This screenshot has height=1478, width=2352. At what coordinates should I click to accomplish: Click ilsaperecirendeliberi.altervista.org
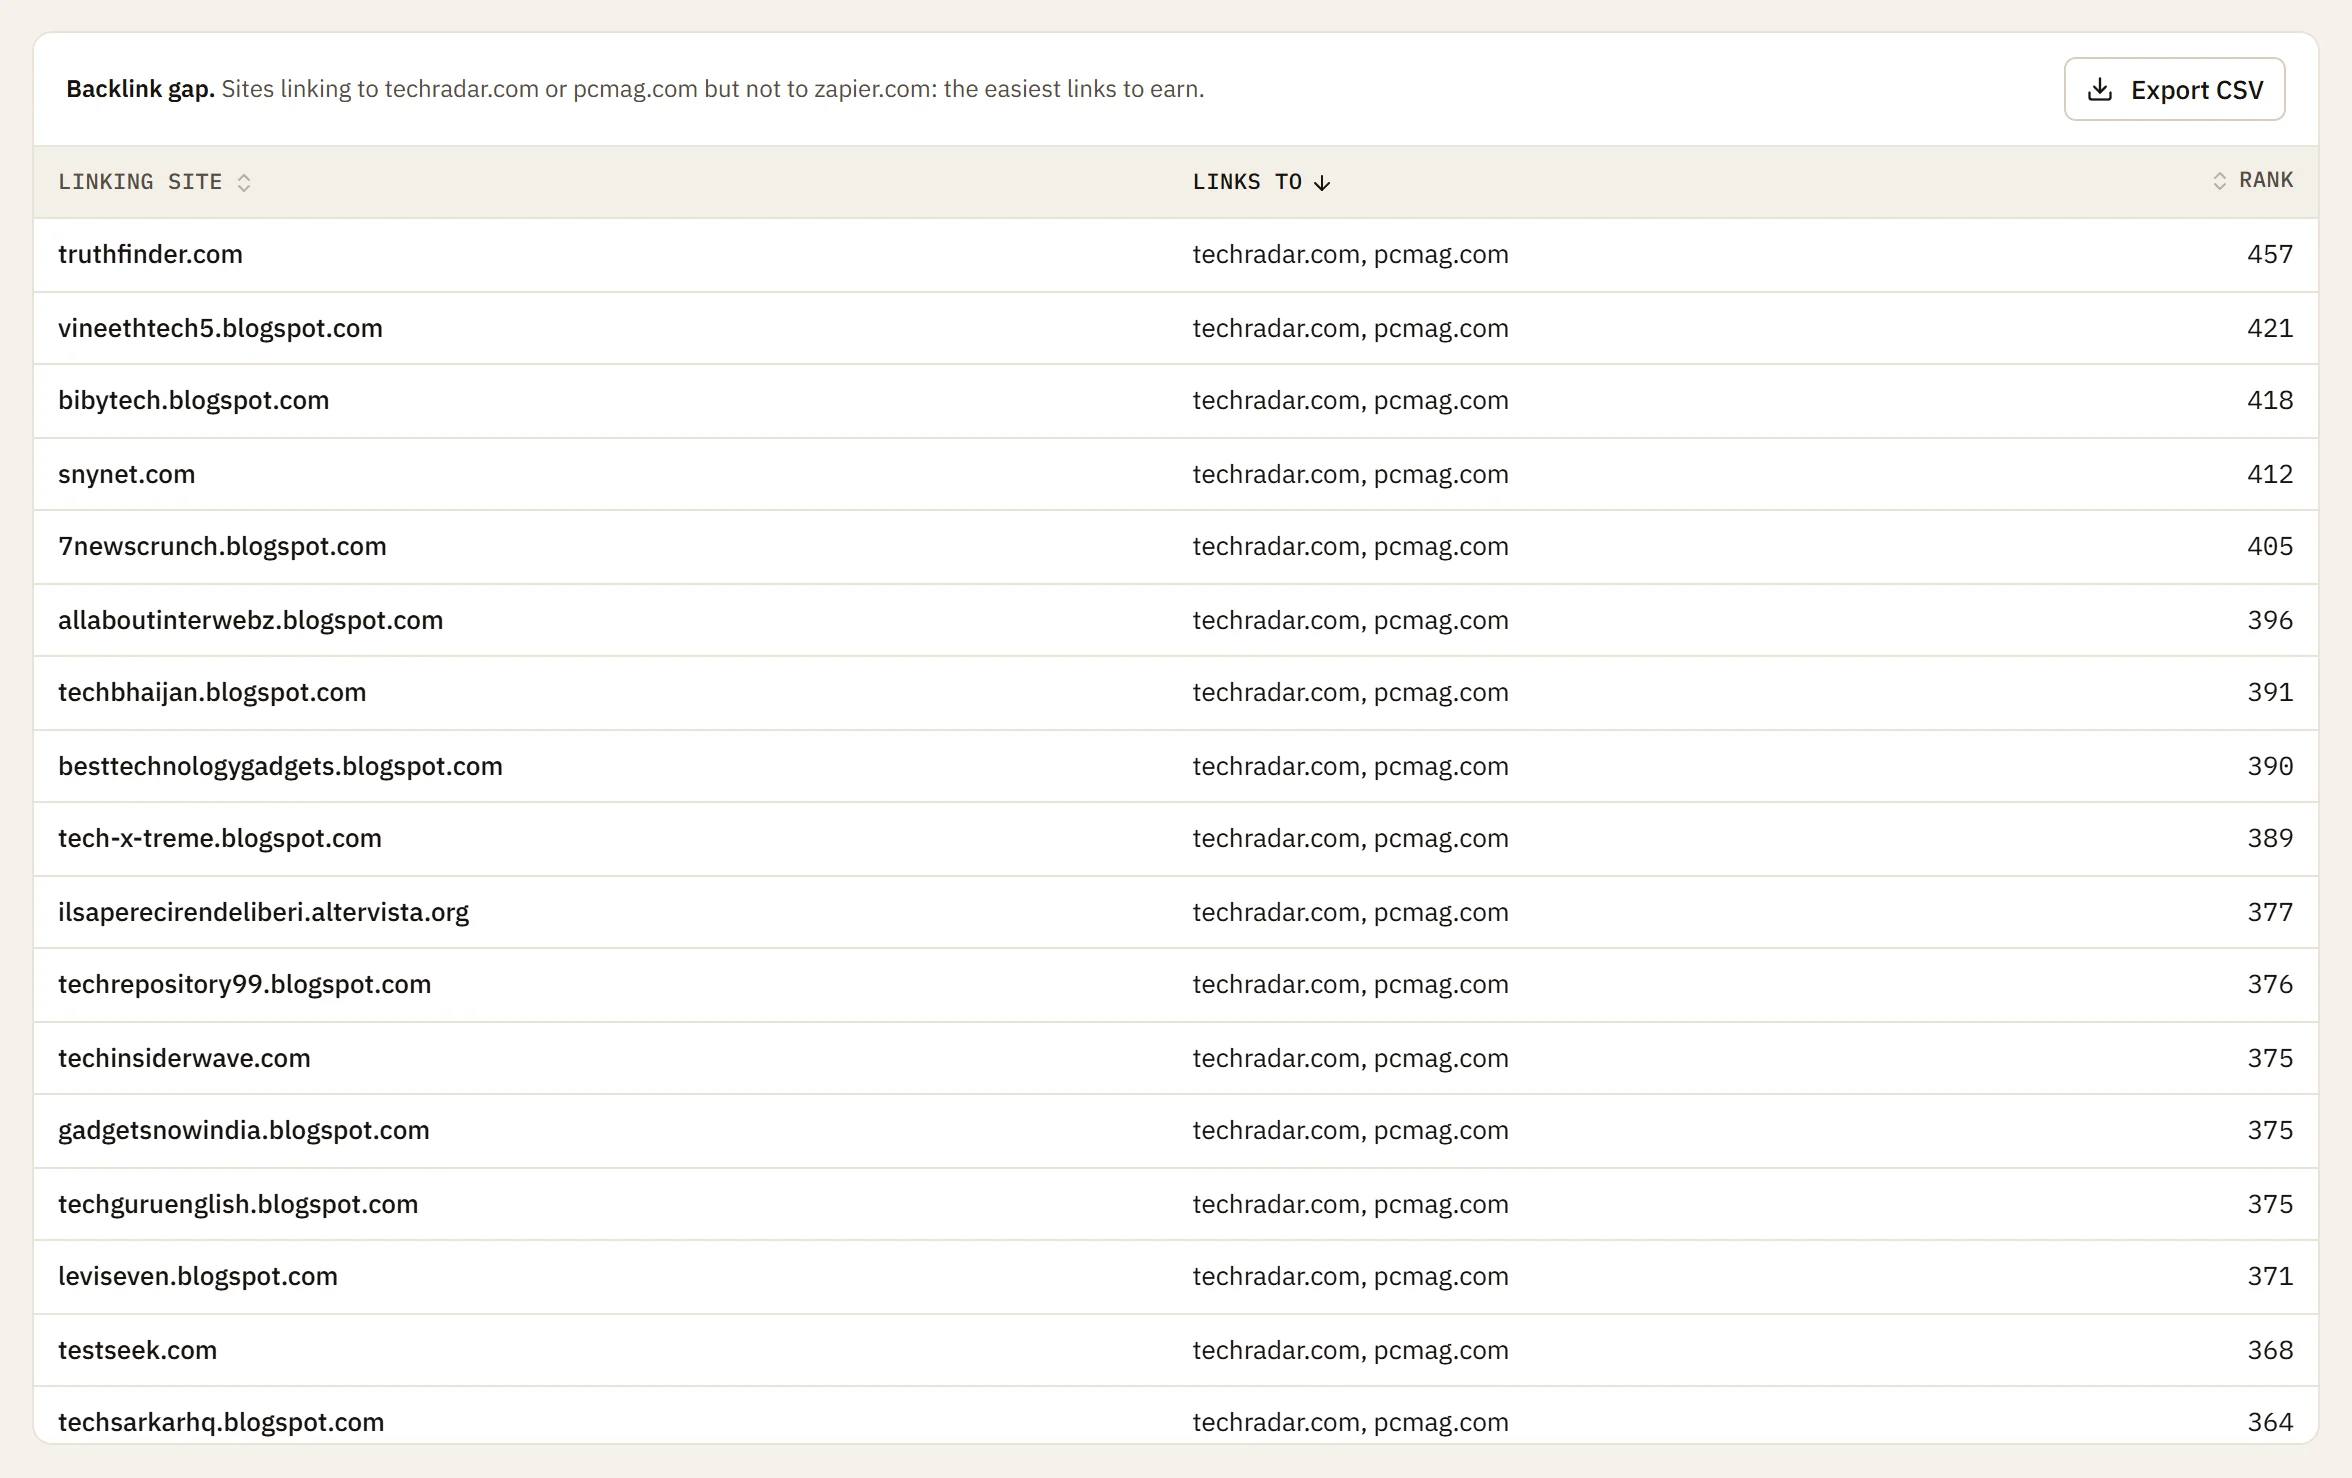click(x=263, y=912)
